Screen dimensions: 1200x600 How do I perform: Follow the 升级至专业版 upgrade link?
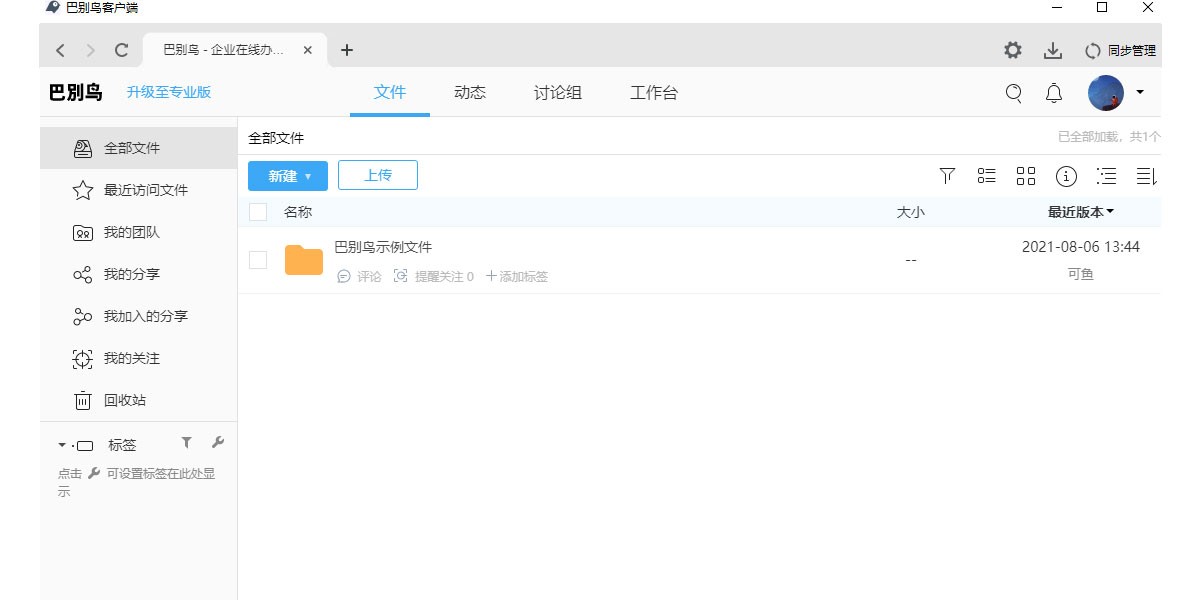[169, 93]
